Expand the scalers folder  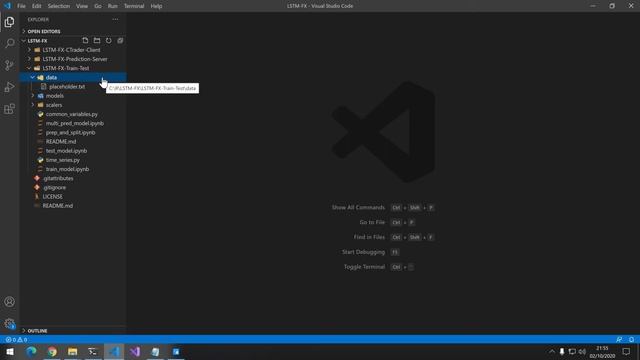point(73,105)
